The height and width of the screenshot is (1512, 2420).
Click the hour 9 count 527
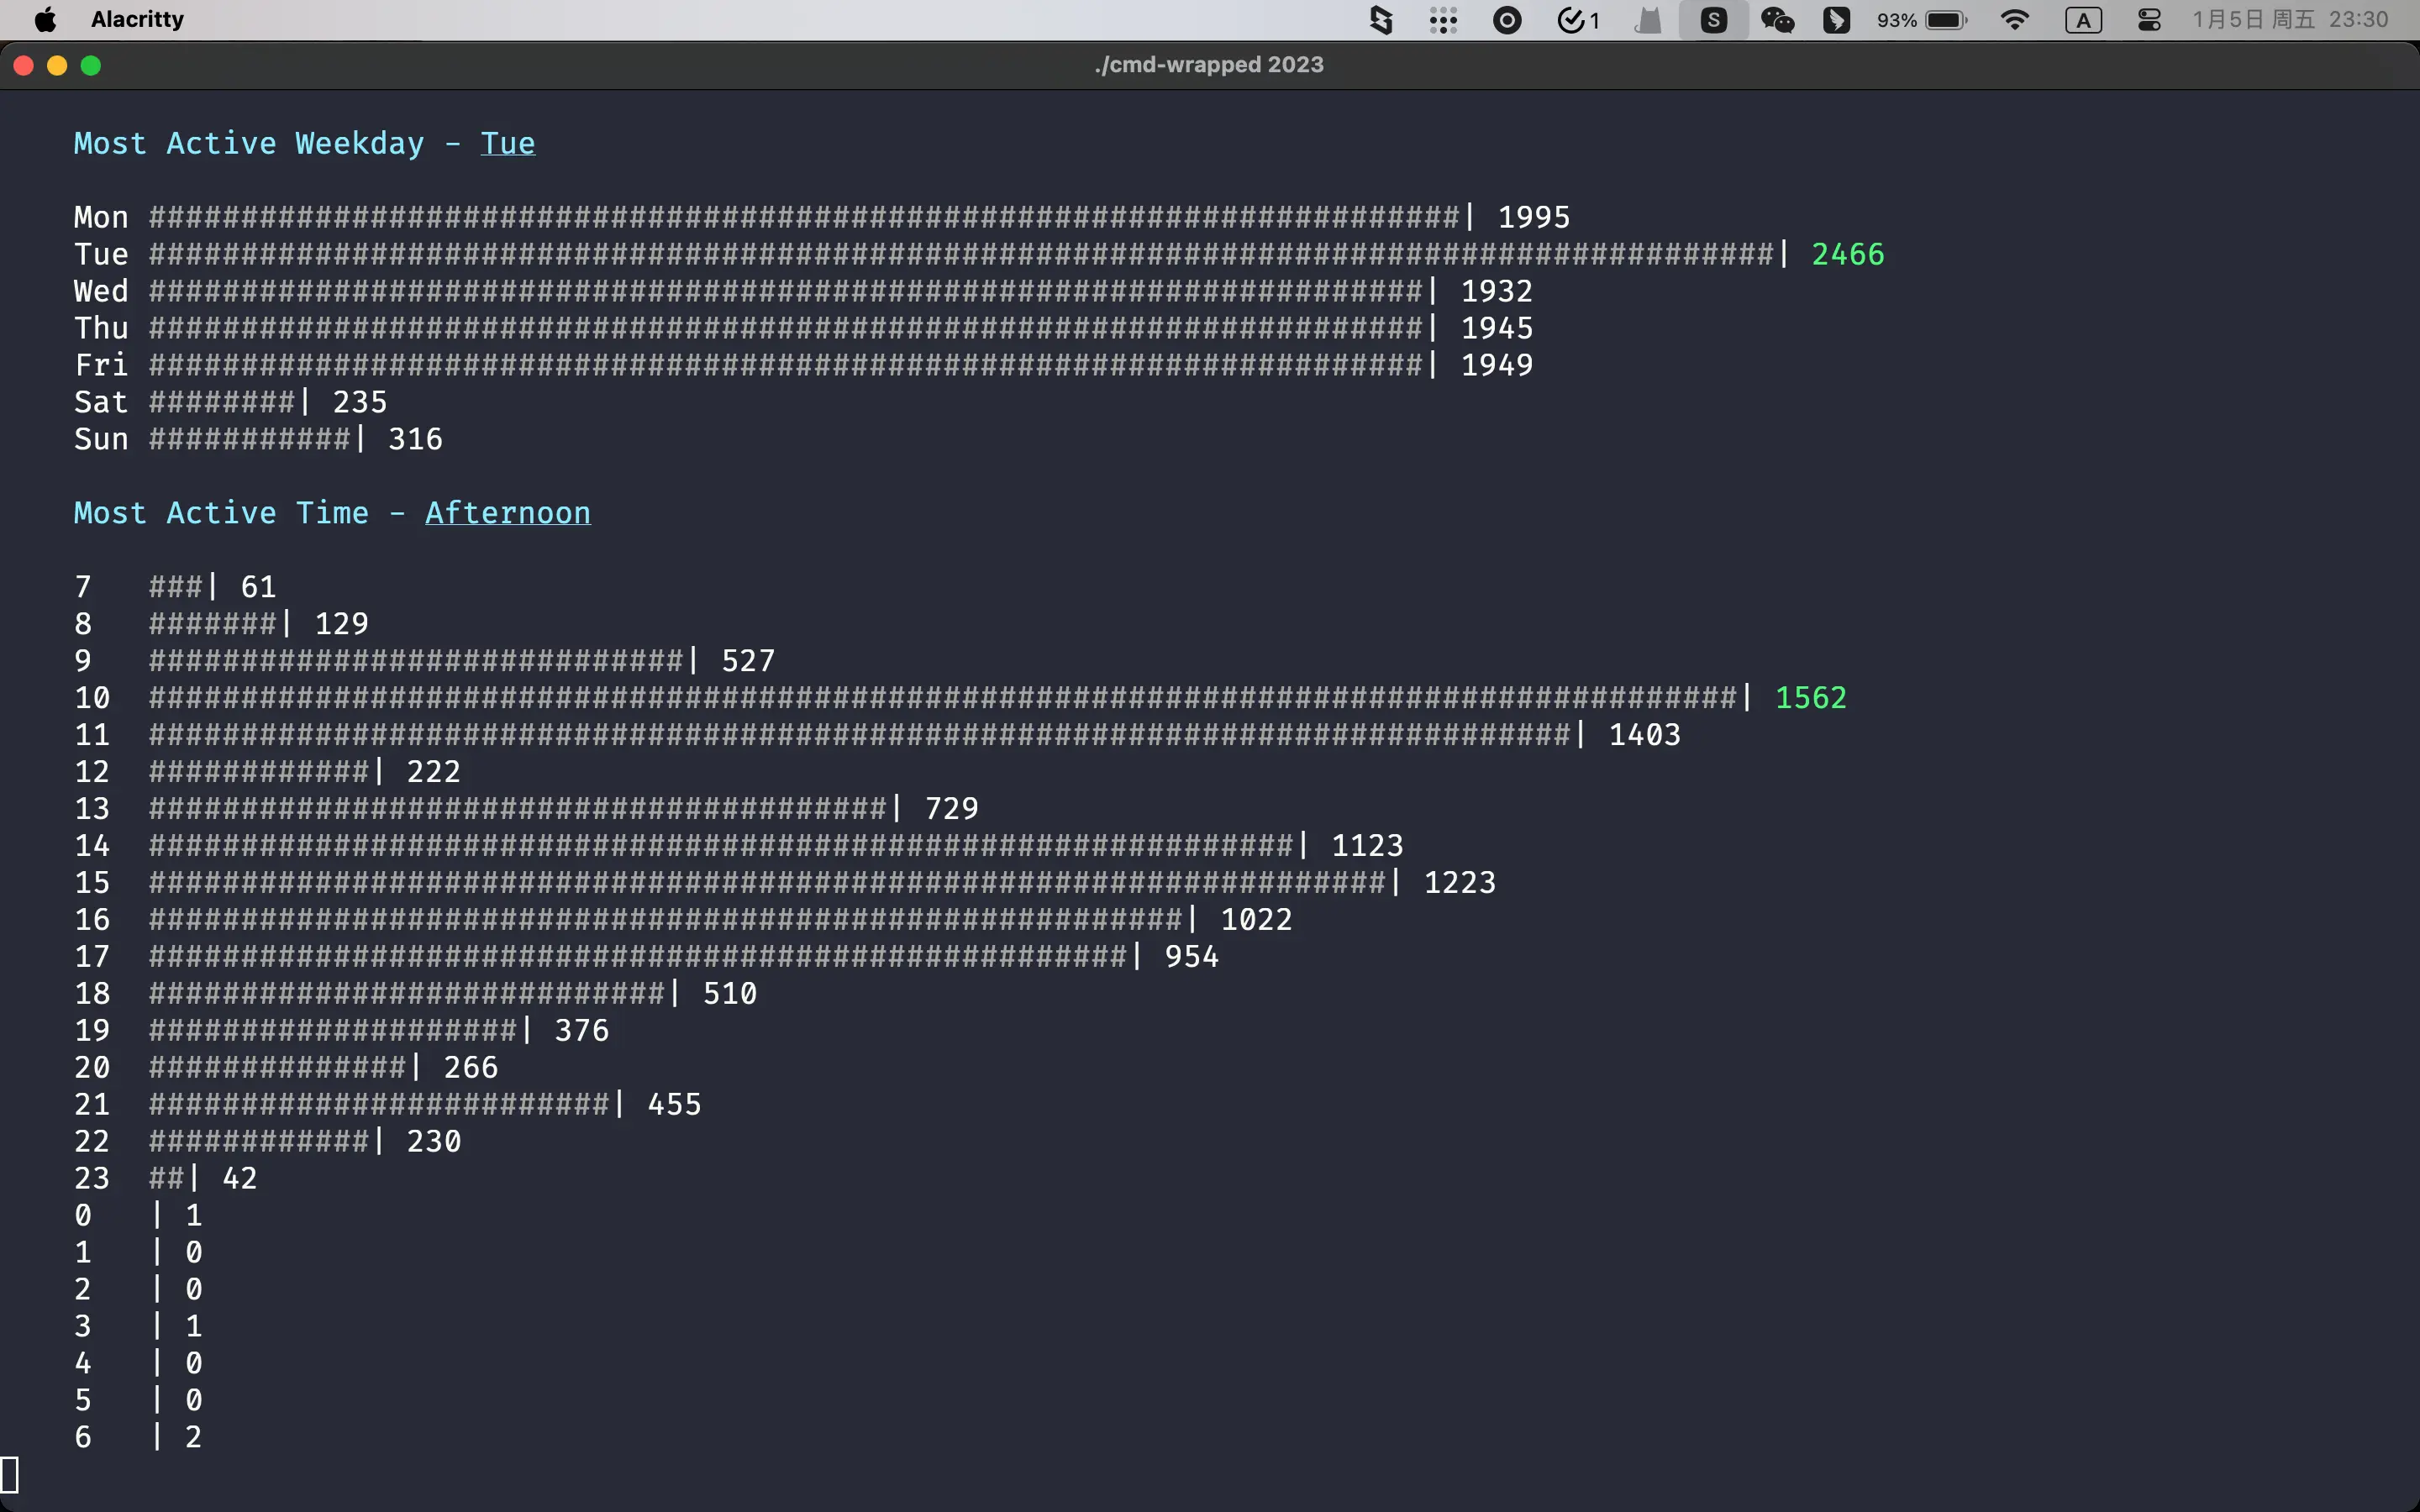pos(748,661)
